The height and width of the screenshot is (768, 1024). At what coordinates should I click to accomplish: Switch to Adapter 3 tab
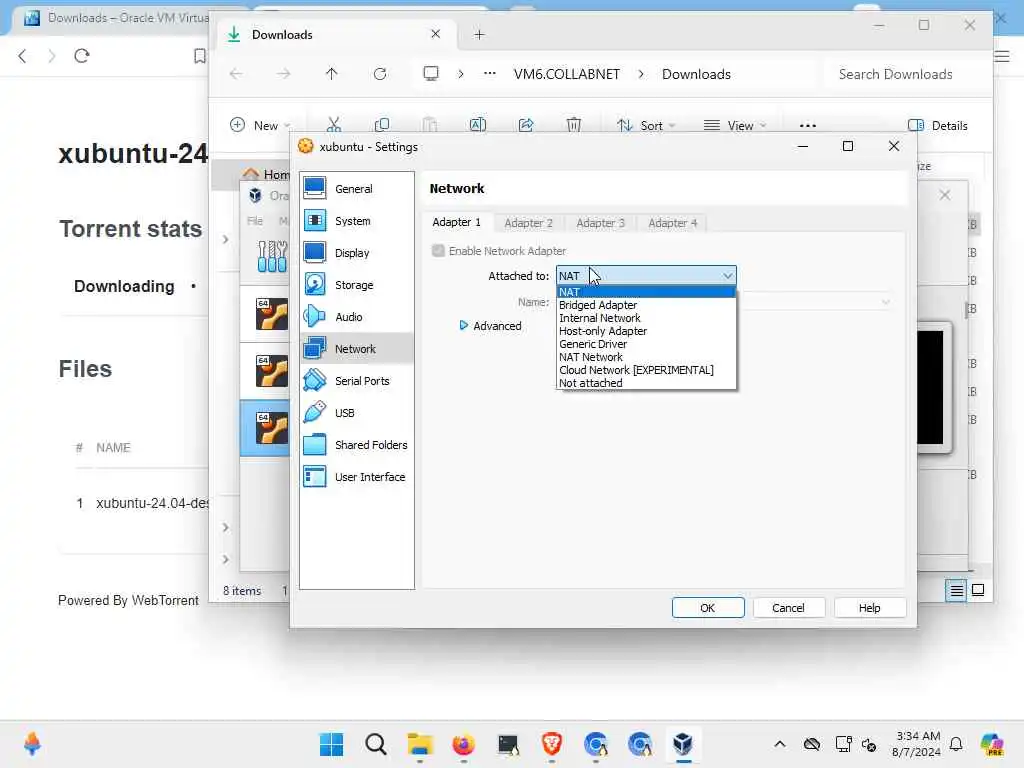(600, 223)
